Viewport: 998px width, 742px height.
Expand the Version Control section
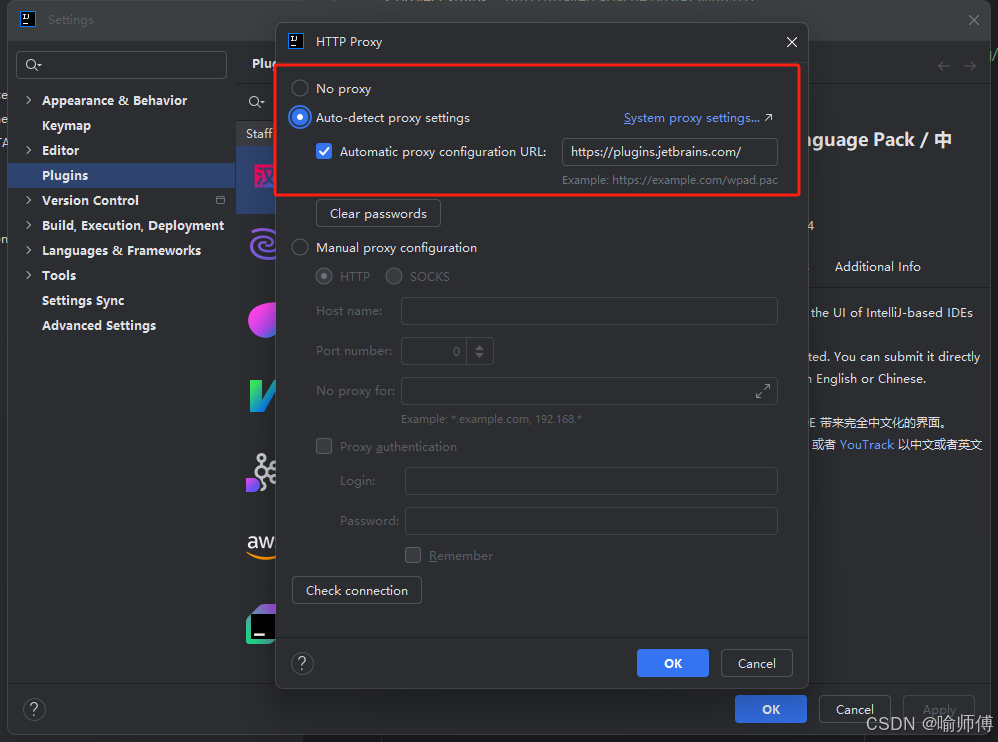point(29,200)
